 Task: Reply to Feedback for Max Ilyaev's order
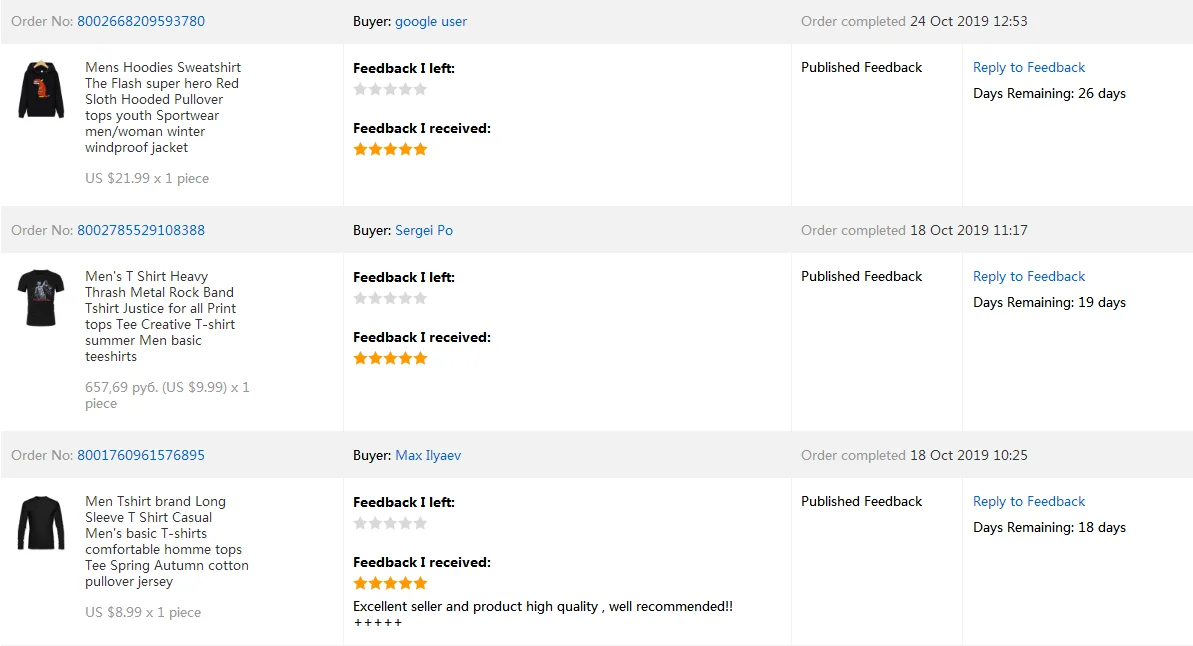pyautogui.click(x=1029, y=501)
